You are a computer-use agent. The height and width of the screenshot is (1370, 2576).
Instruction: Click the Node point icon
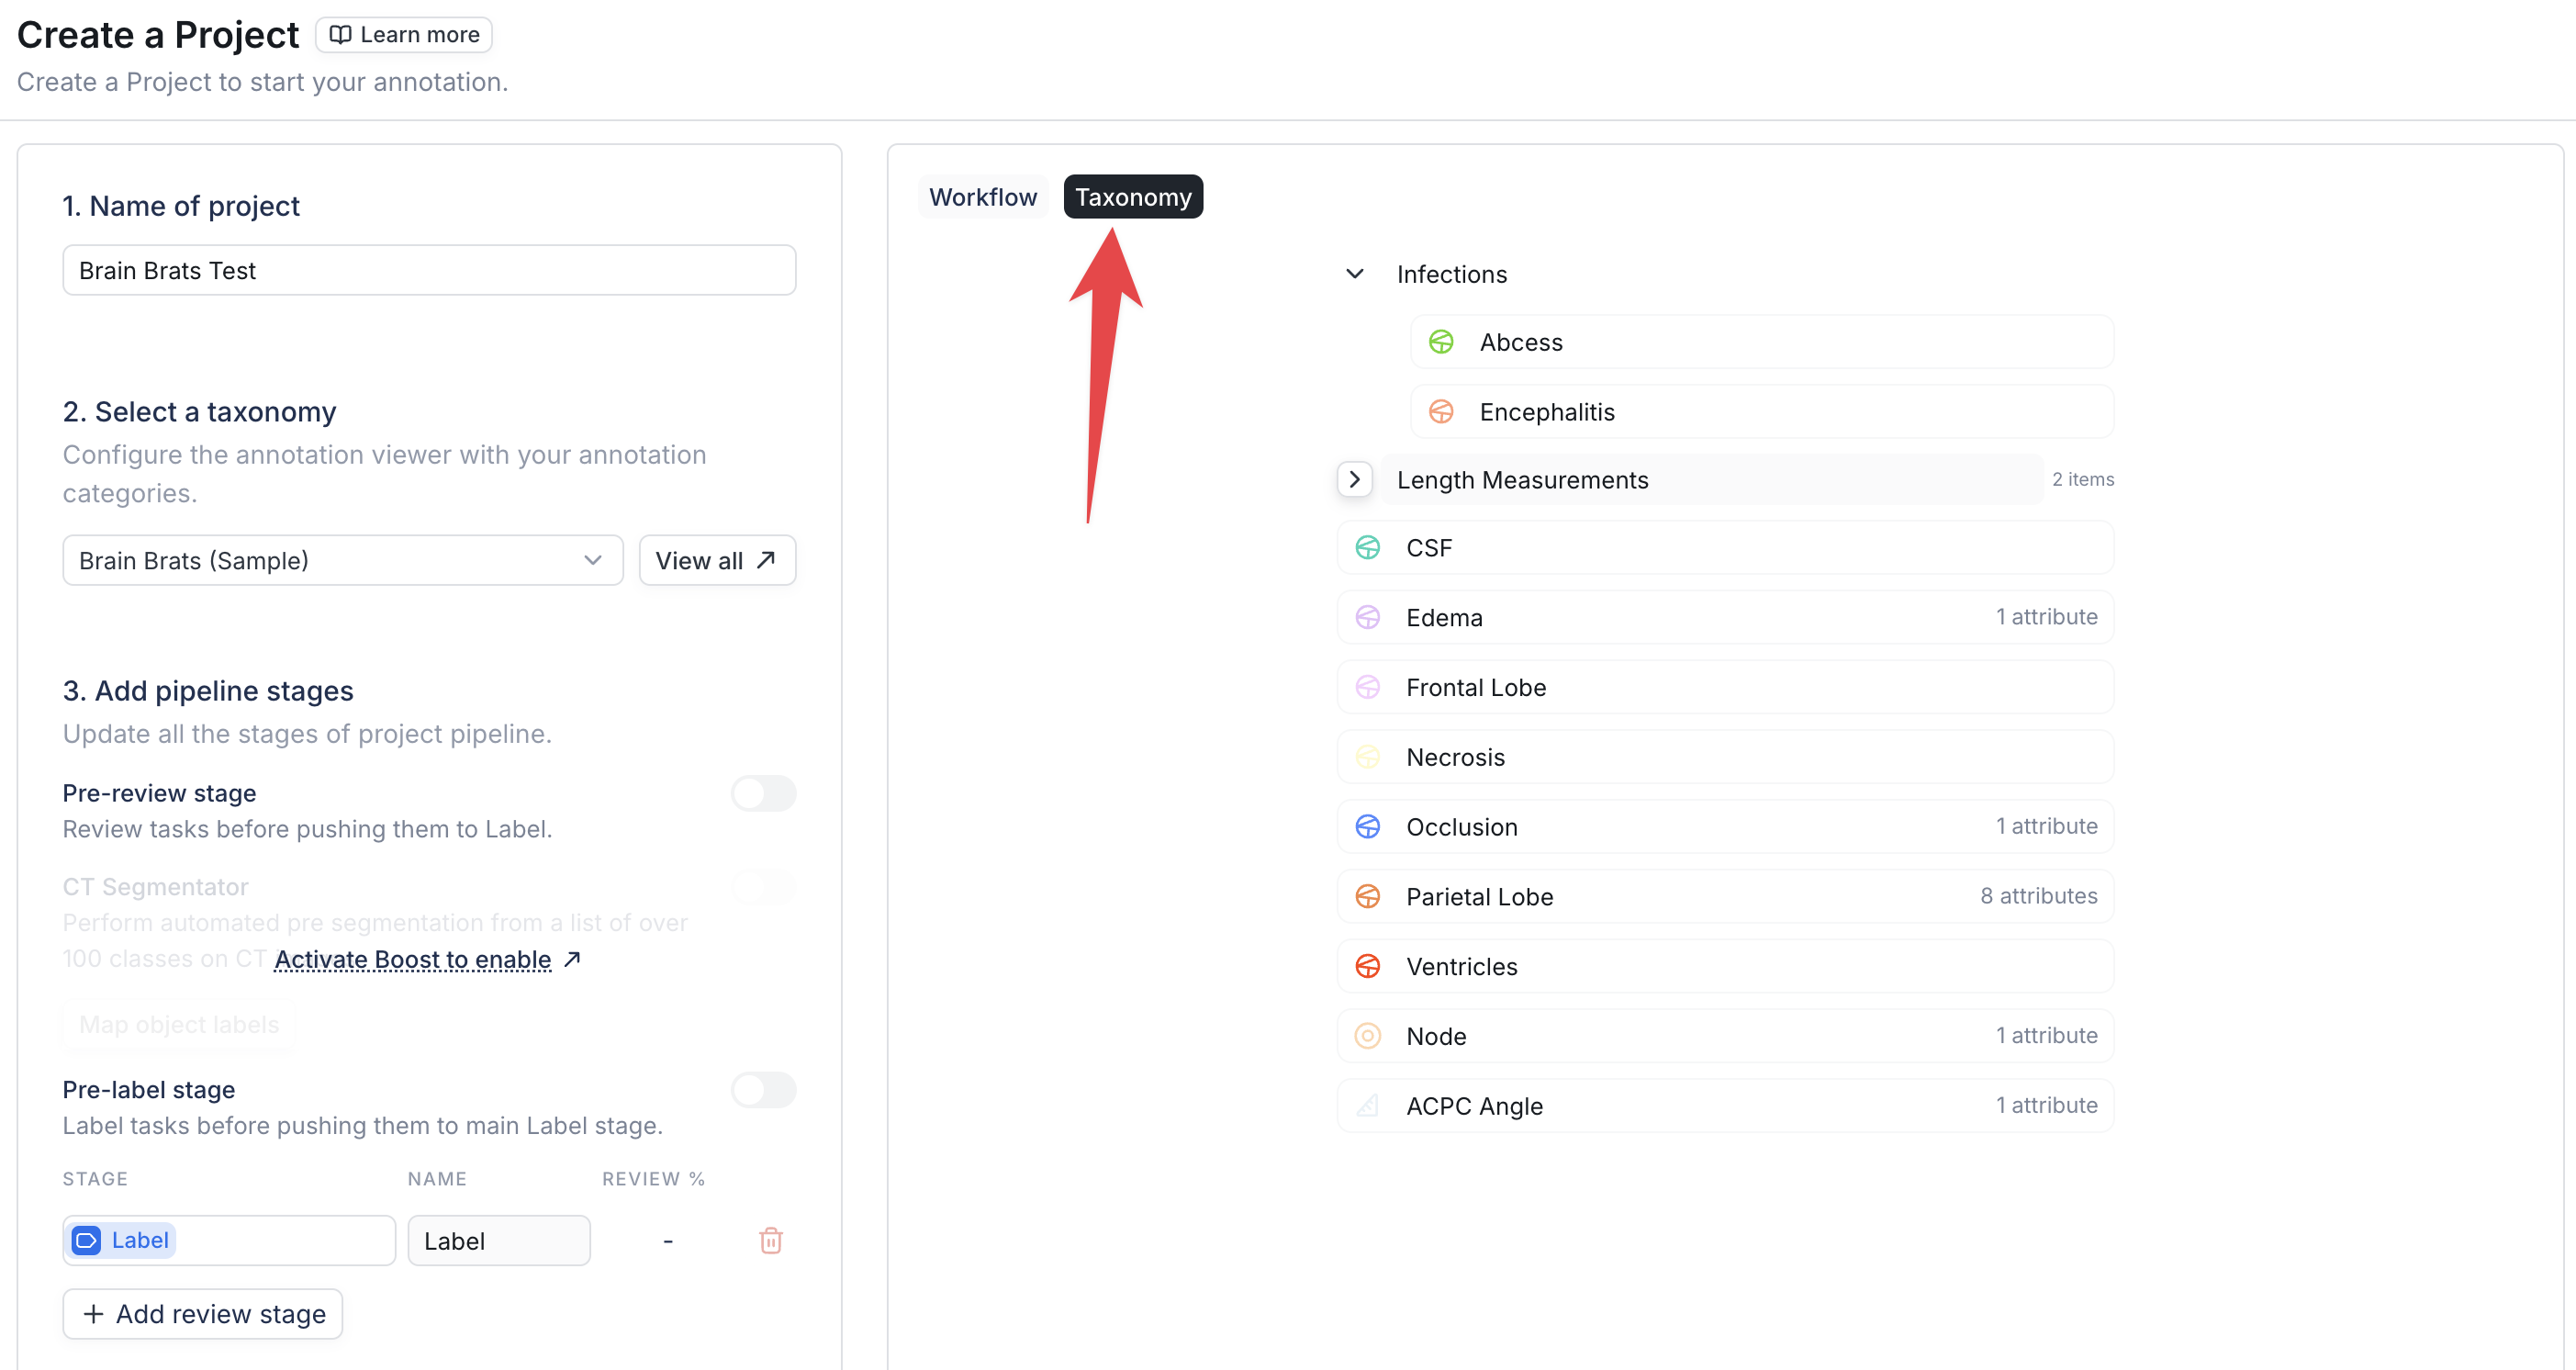pyautogui.click(x=1367, y=1036)
